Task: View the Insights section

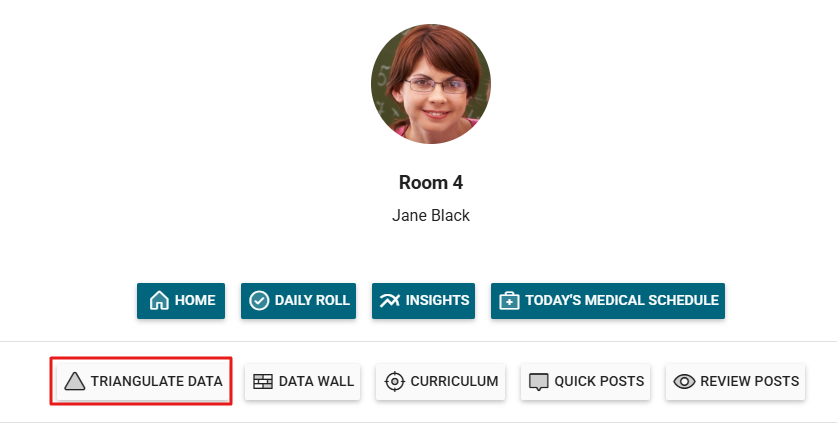Action: pos(424,301)
